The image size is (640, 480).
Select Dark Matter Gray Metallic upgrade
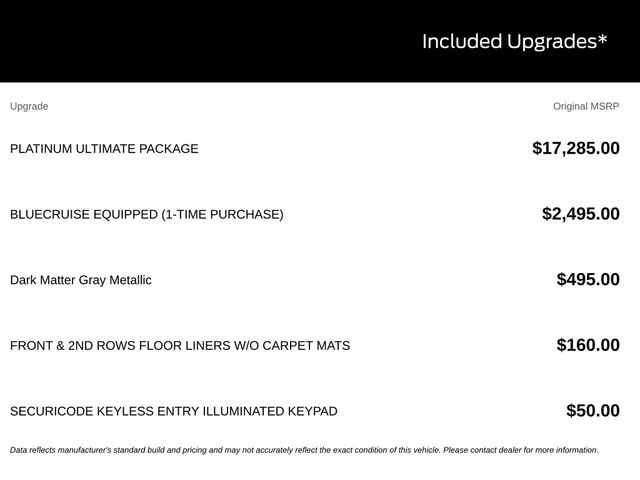click(x=81, y=280)
